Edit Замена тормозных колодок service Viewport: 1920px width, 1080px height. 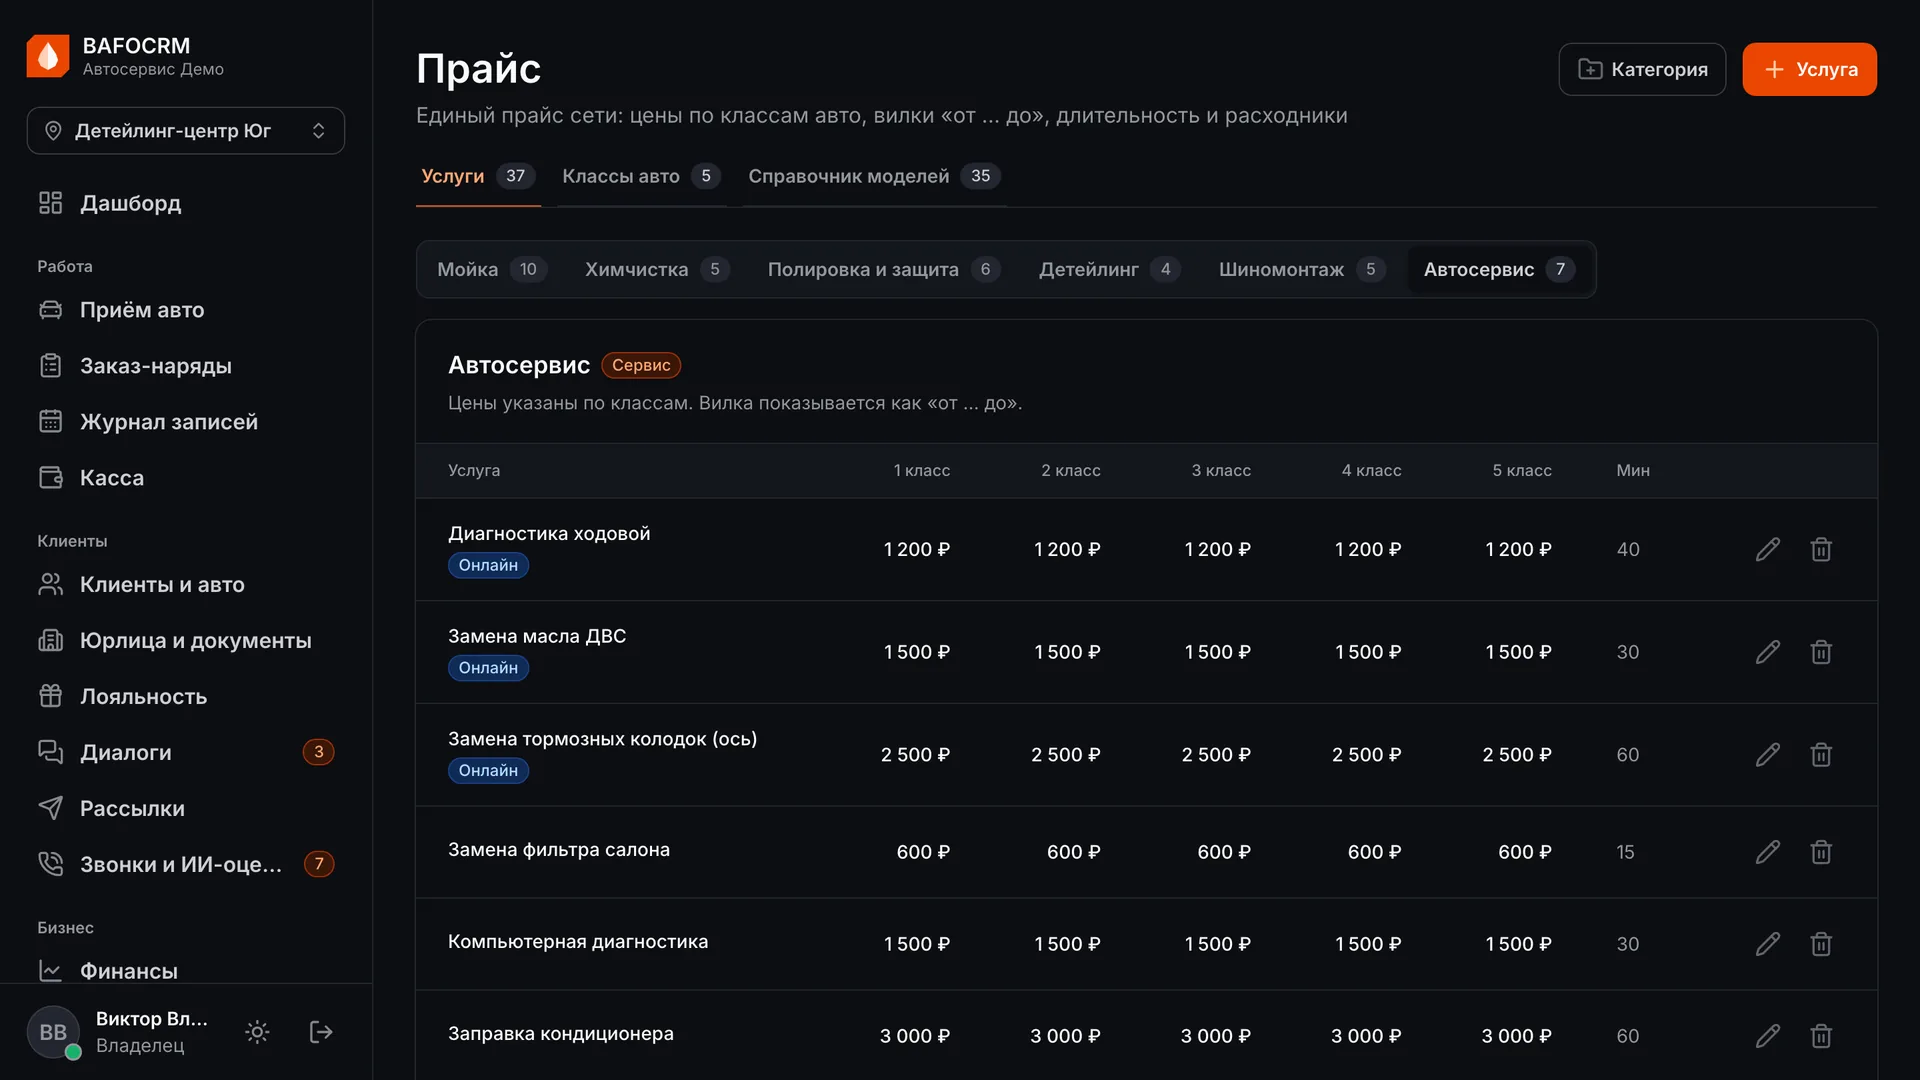[1767, 755]
